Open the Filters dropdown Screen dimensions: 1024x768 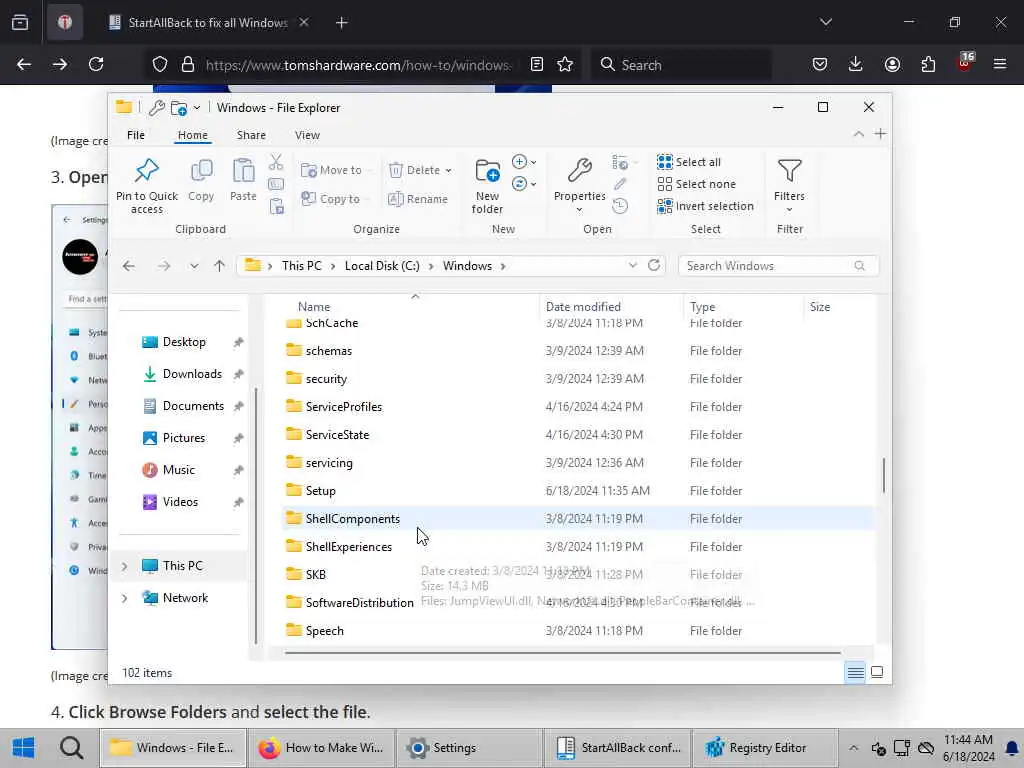(x=789, y=185)
